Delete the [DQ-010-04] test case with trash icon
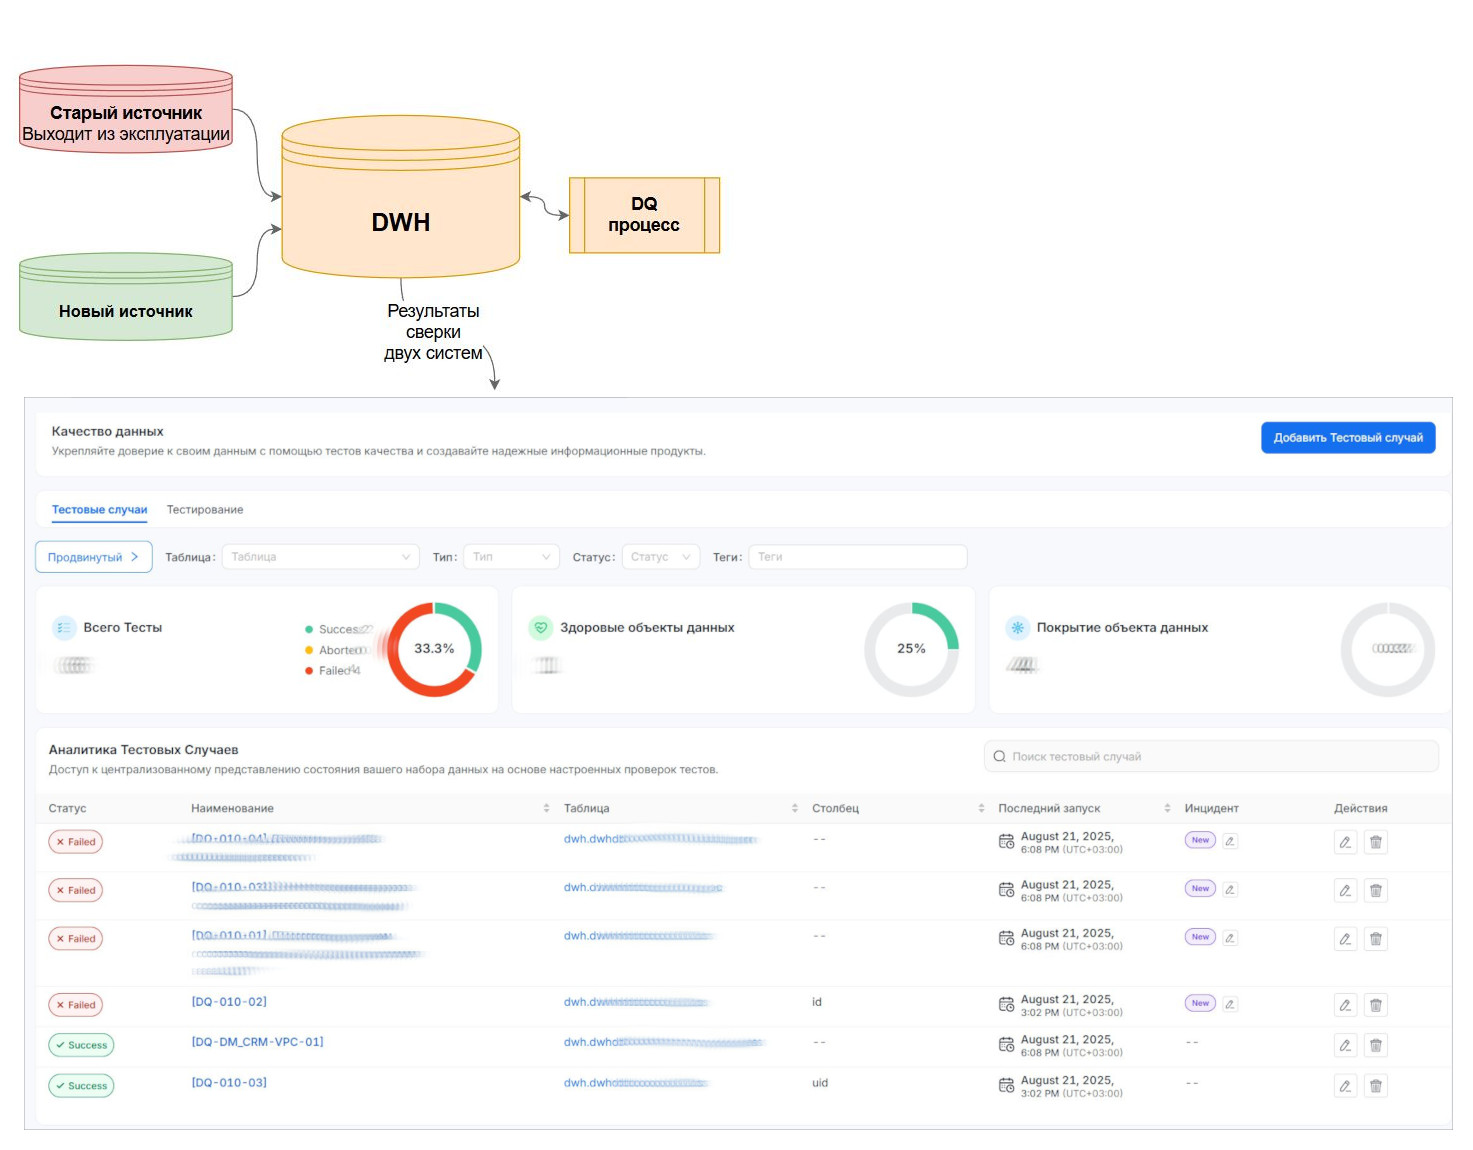1473x1150 pixels. [x=1376, y=842]
